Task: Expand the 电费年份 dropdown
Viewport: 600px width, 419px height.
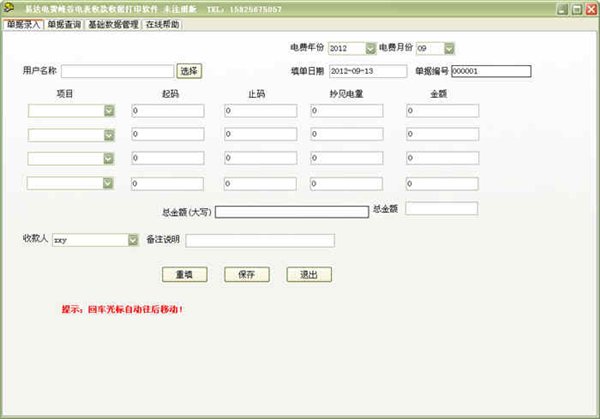Action: (370, 48)
